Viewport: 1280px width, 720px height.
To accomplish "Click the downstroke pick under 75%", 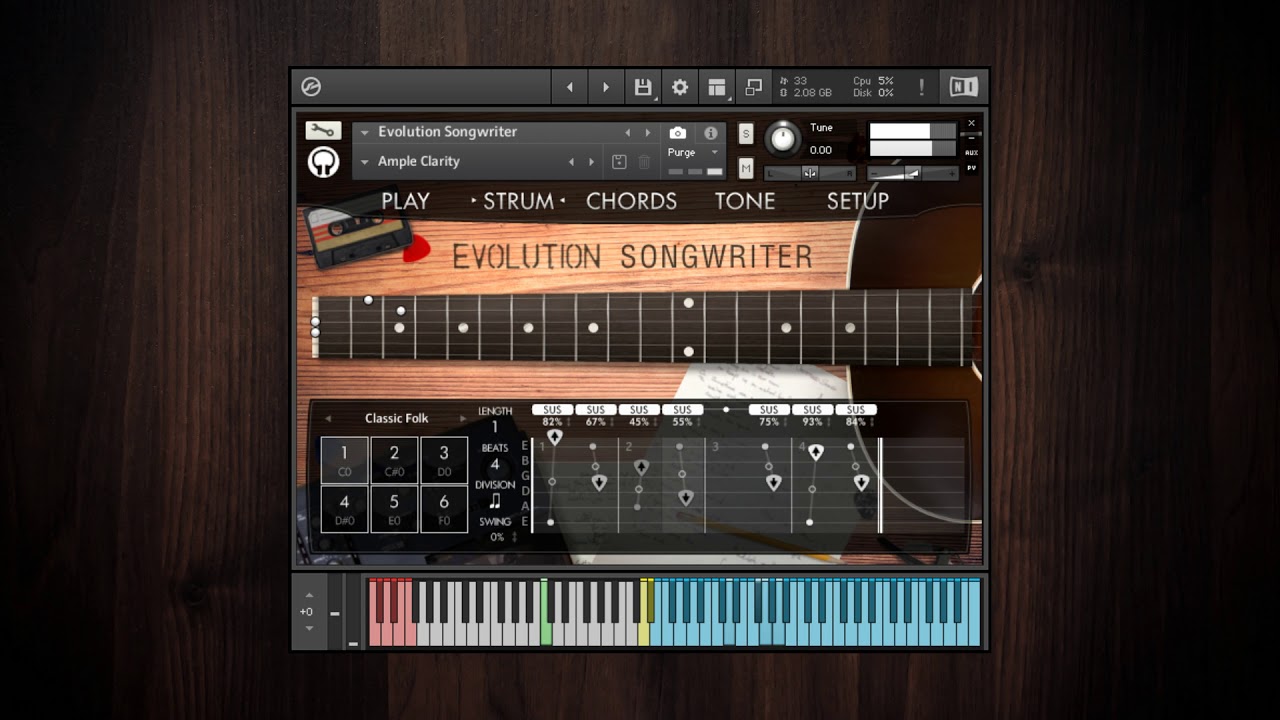I will click(773, 482).
